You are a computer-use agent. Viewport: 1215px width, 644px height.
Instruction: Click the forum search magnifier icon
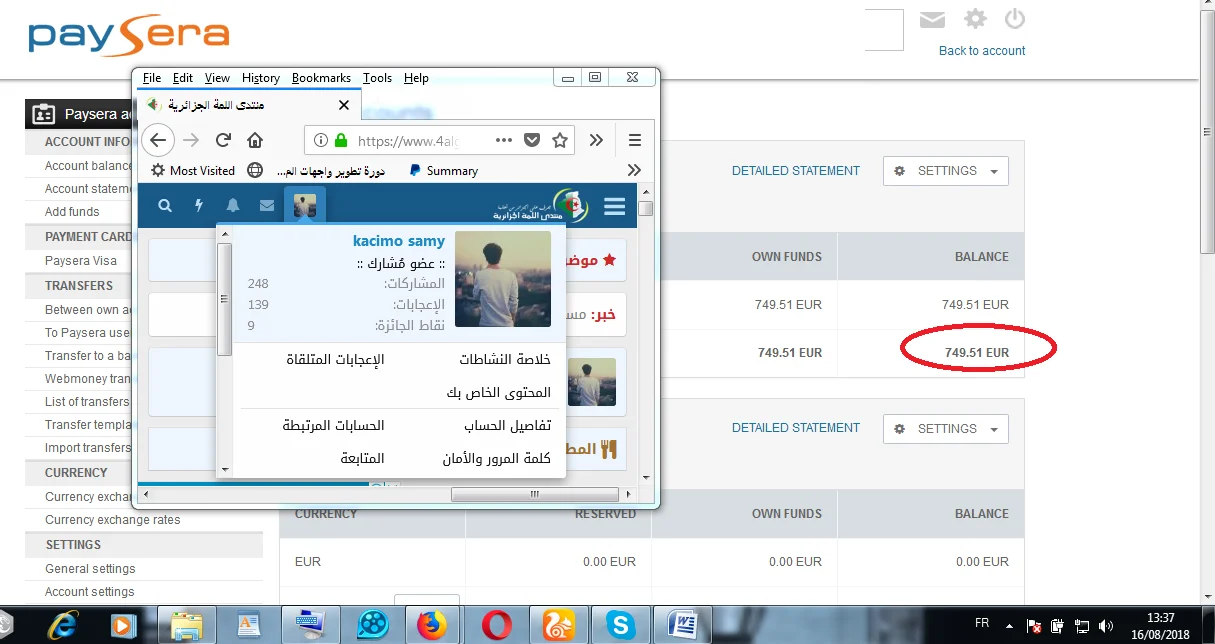[165, 206]
